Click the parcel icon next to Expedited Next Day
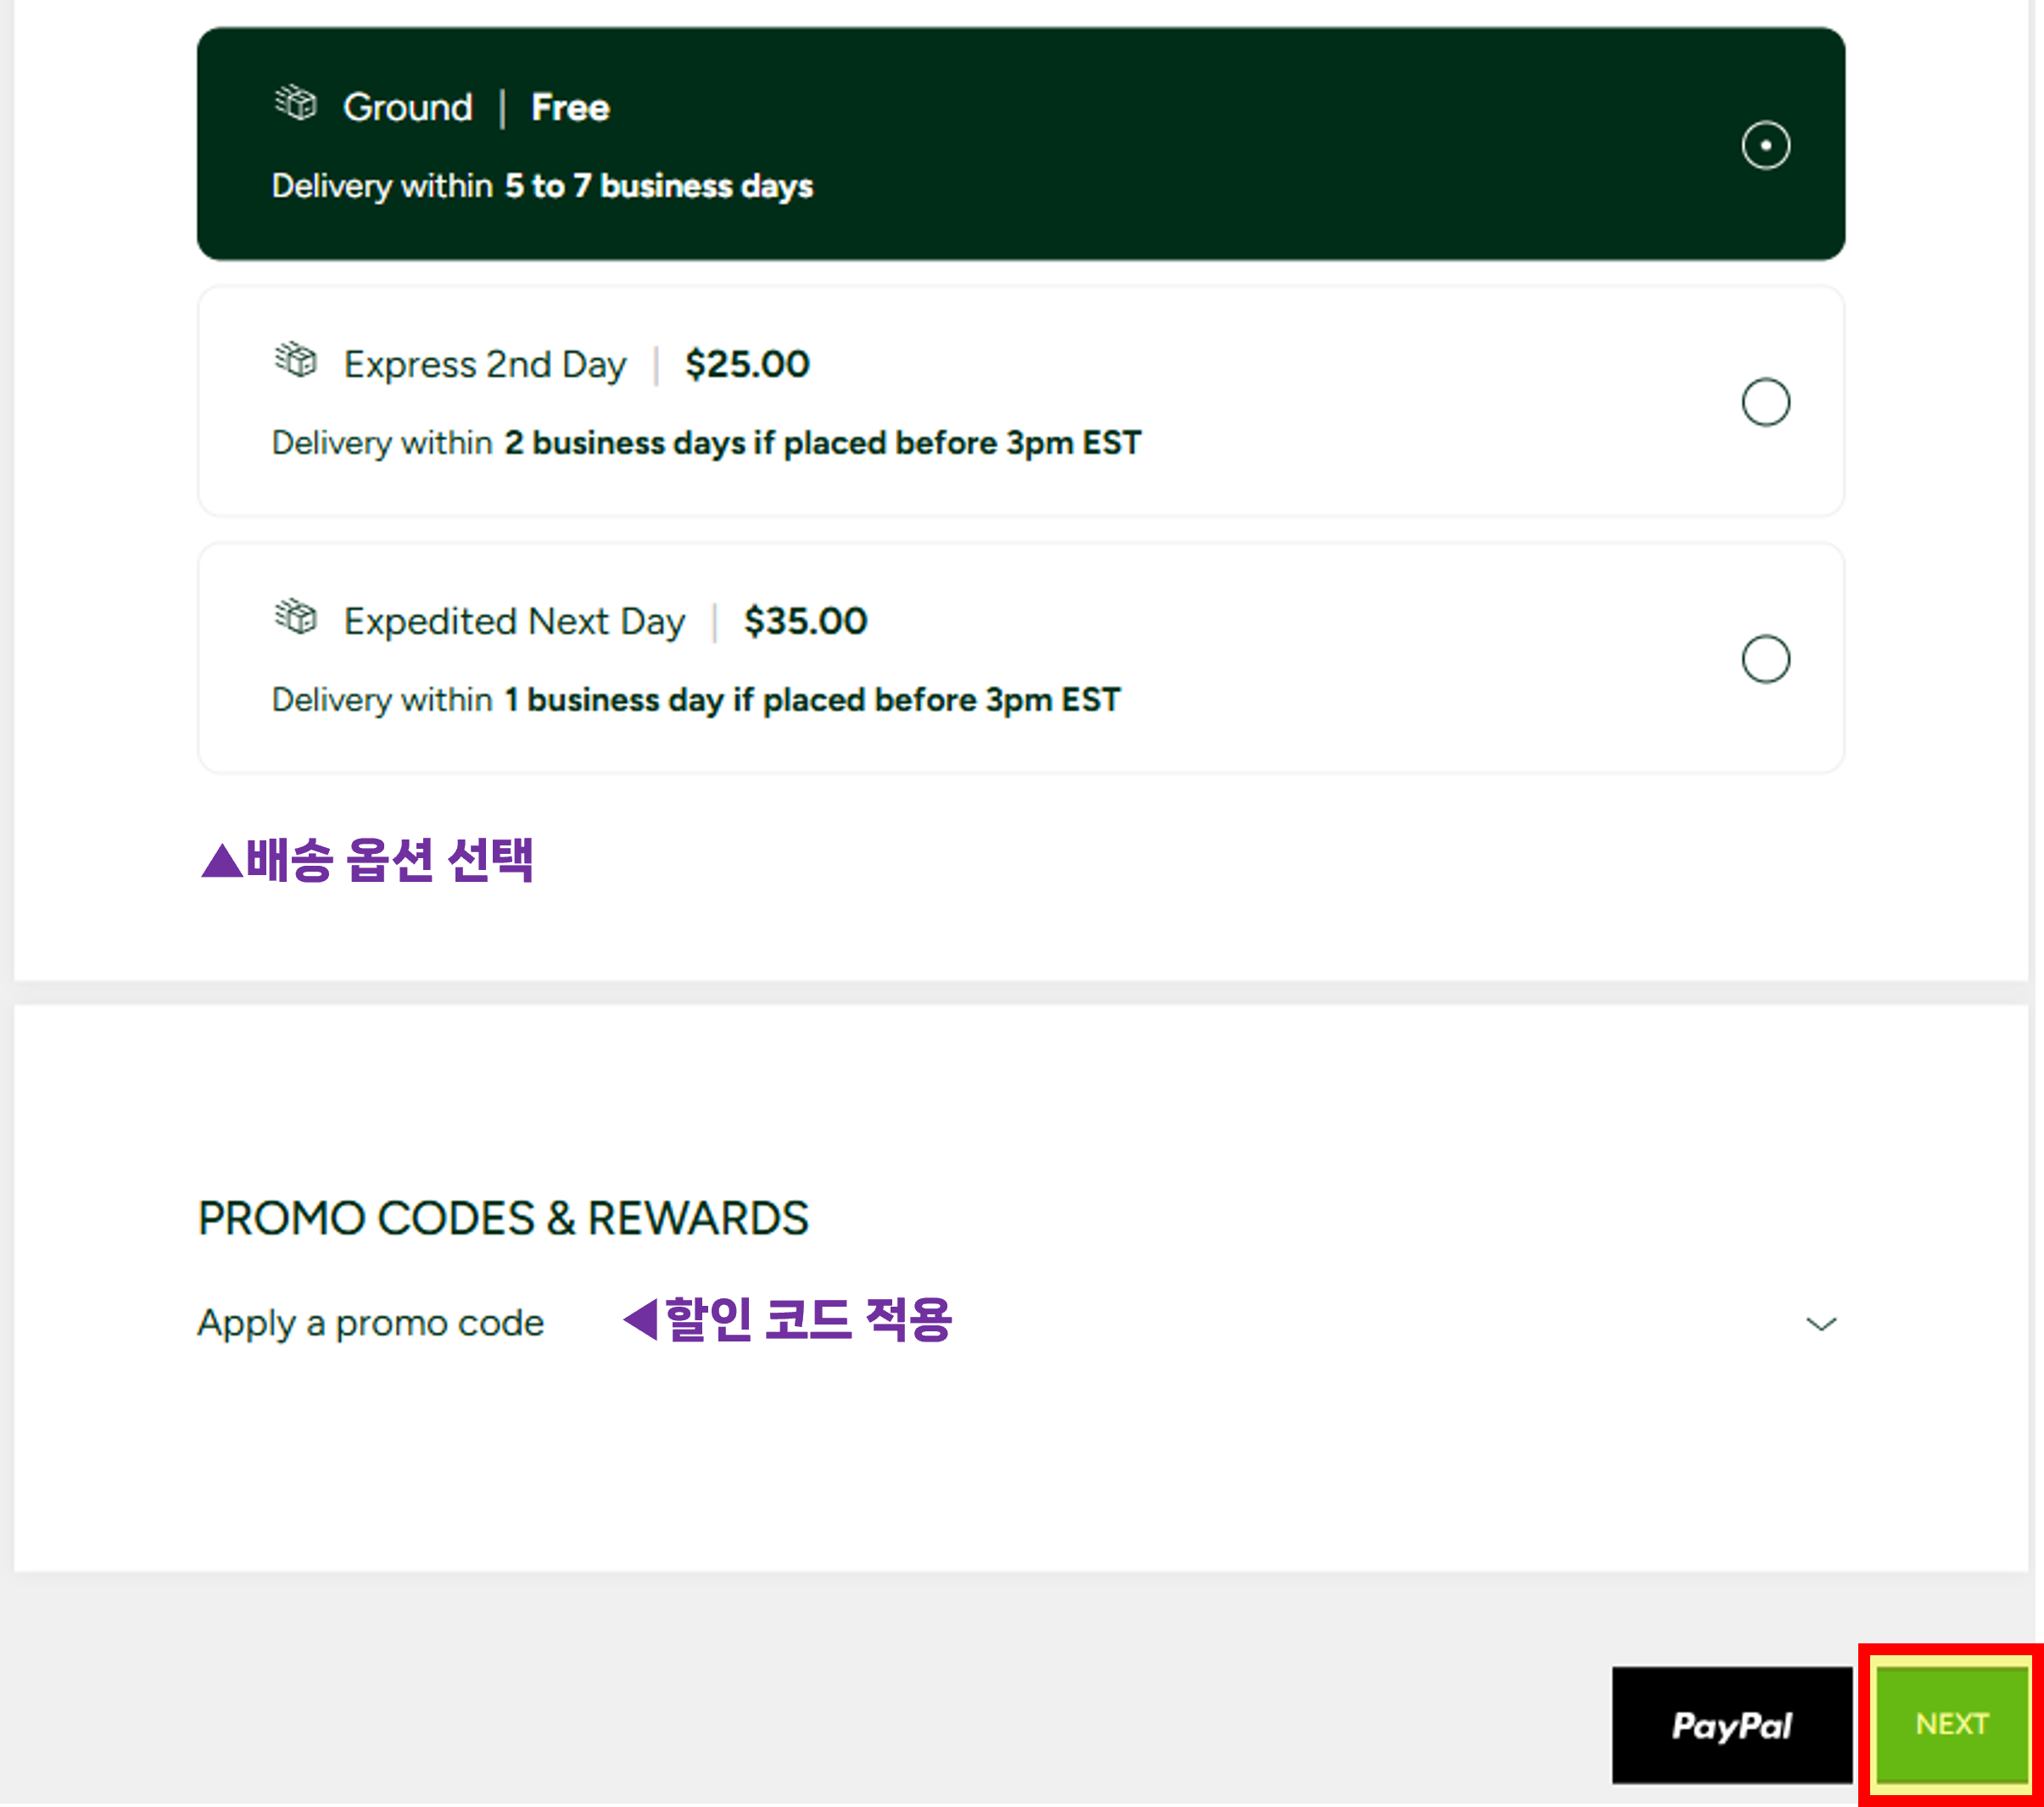Image resolution: width=2044 pixels, height=1807 pixels. click(x=295, y=618)
